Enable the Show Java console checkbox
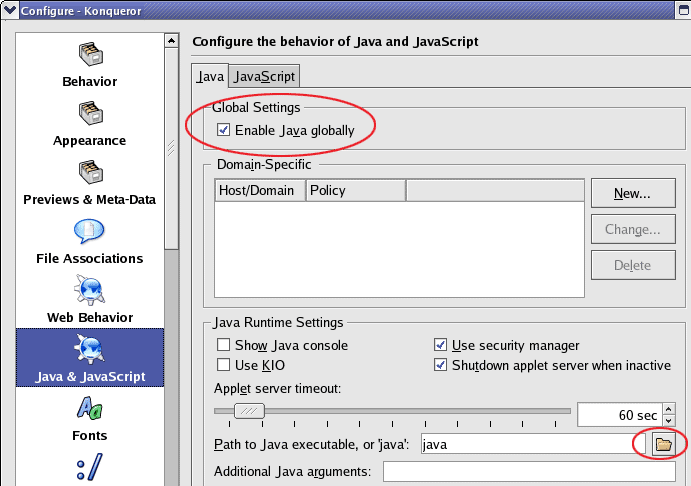 (224, 345)
